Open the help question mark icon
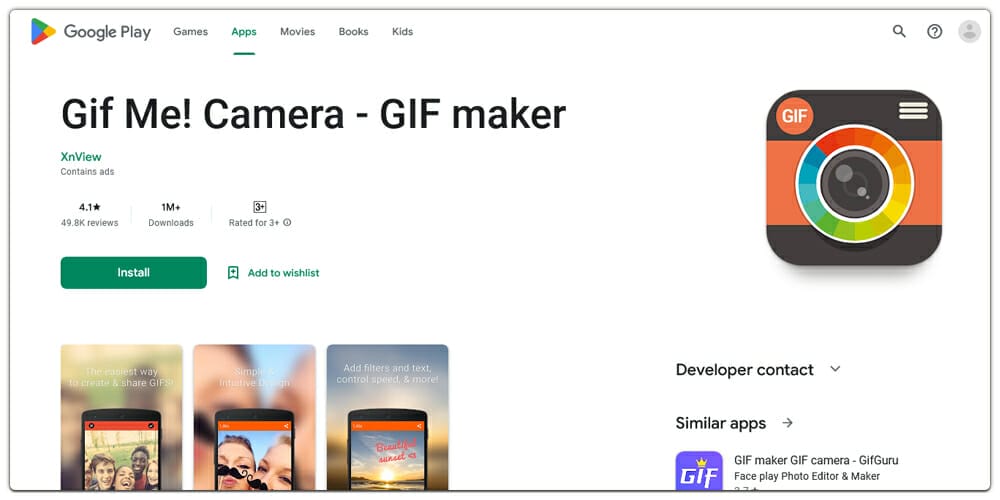Screen dimensions: 1000x500 [x=934, y=31]
